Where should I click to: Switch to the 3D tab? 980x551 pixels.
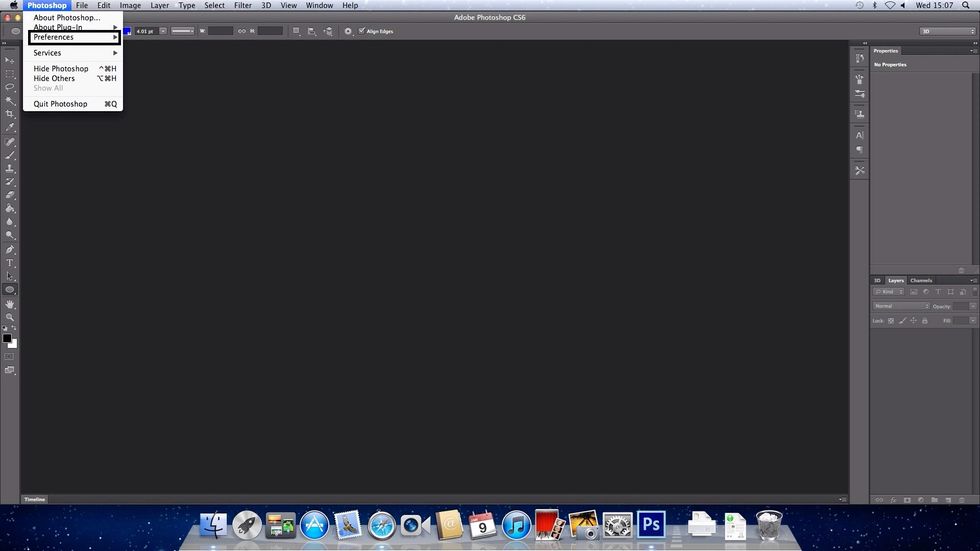pyautogui.click(x=878, y=280)
